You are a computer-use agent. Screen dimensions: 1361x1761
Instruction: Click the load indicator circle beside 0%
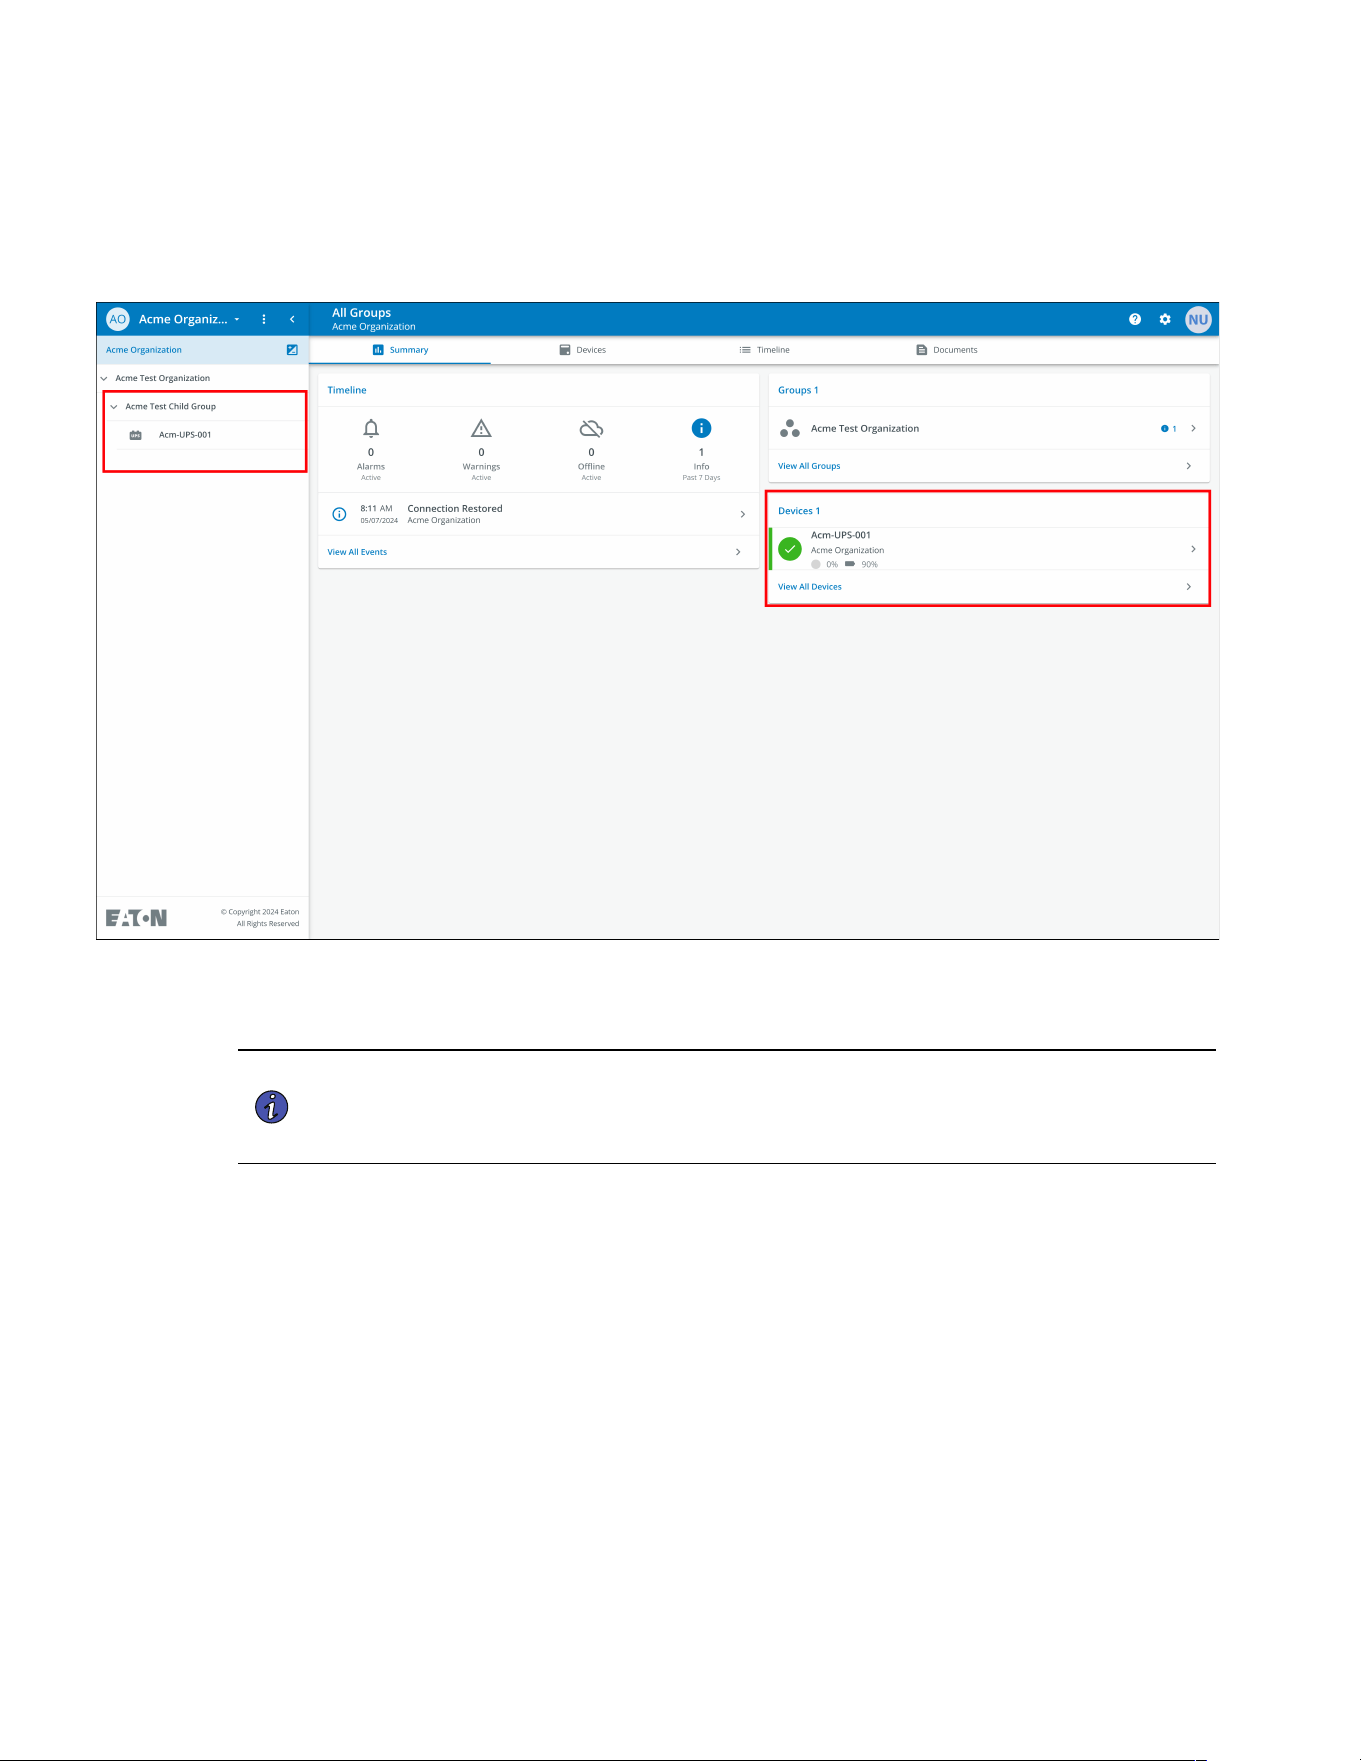(816, 564)
